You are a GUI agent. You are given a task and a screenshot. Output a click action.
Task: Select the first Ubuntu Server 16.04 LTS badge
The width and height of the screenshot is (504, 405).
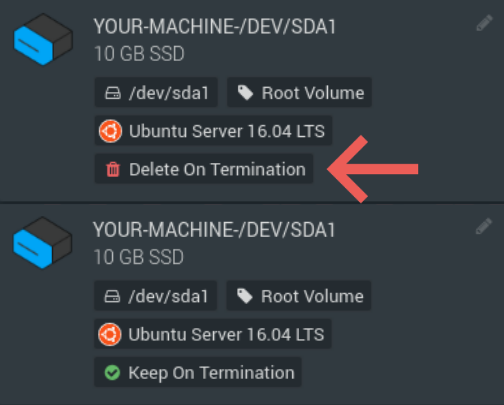(213, 131)
